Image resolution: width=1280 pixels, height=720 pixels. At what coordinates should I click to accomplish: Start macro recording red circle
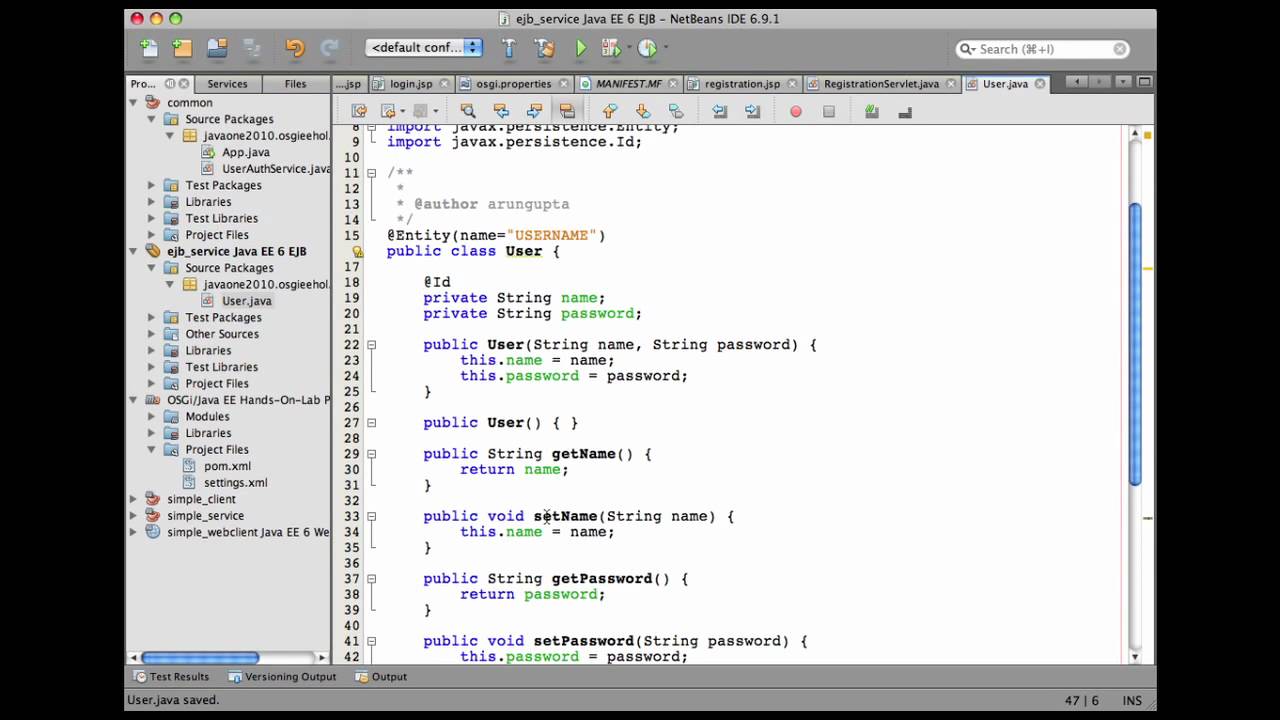[796, 112]
